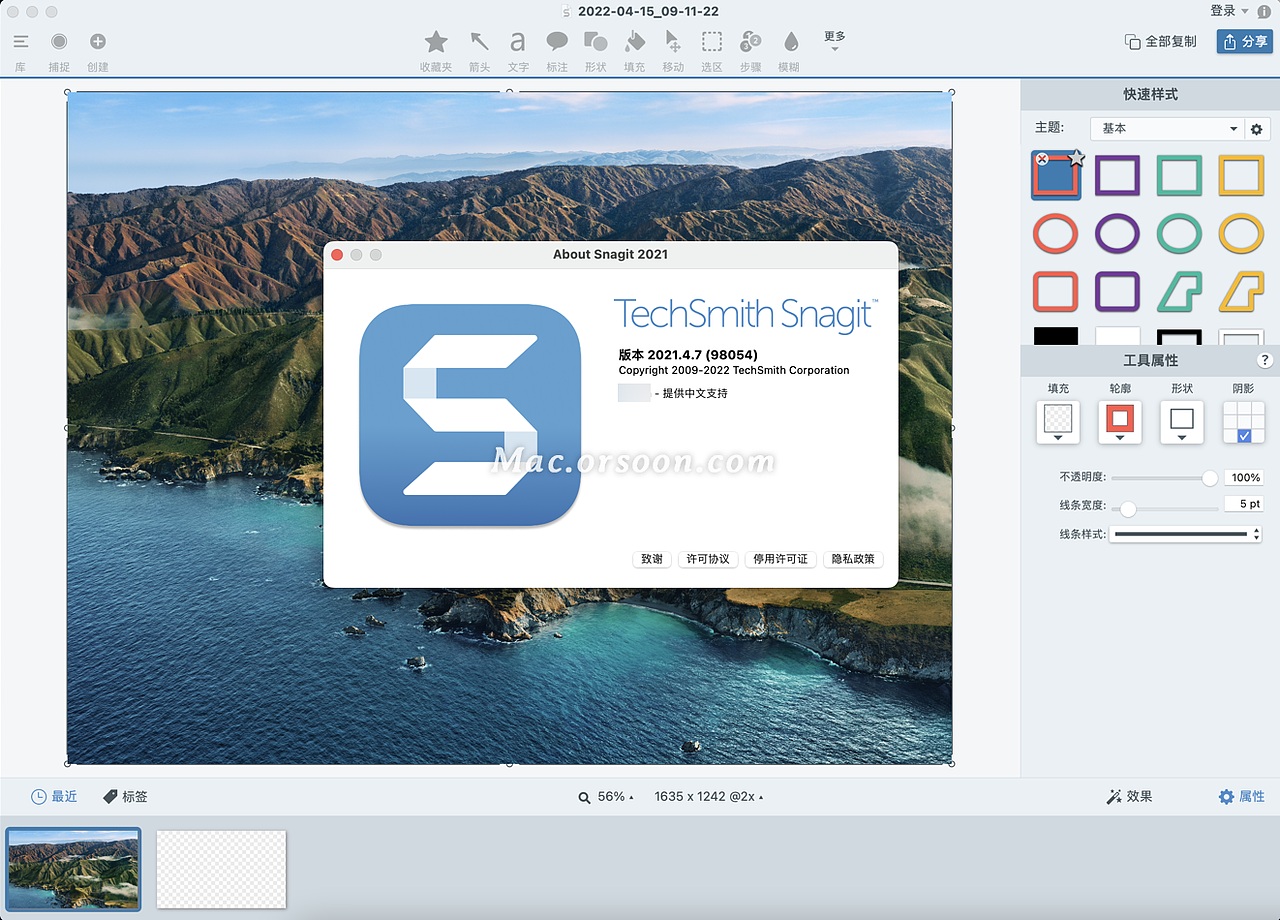Click the 停用许可证 button in About dialog
Image resolution: width=1280 pixels, height=920 pixels.
(x=780, y=559)
